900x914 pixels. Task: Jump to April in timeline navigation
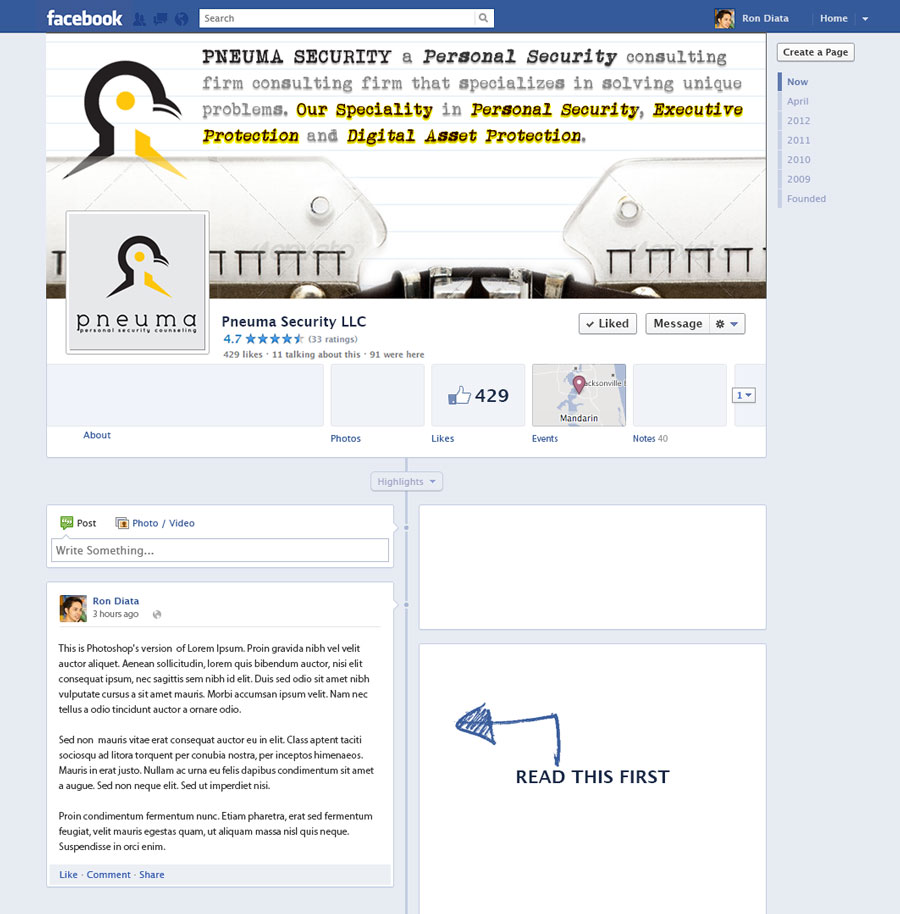(x=797, y=101)
